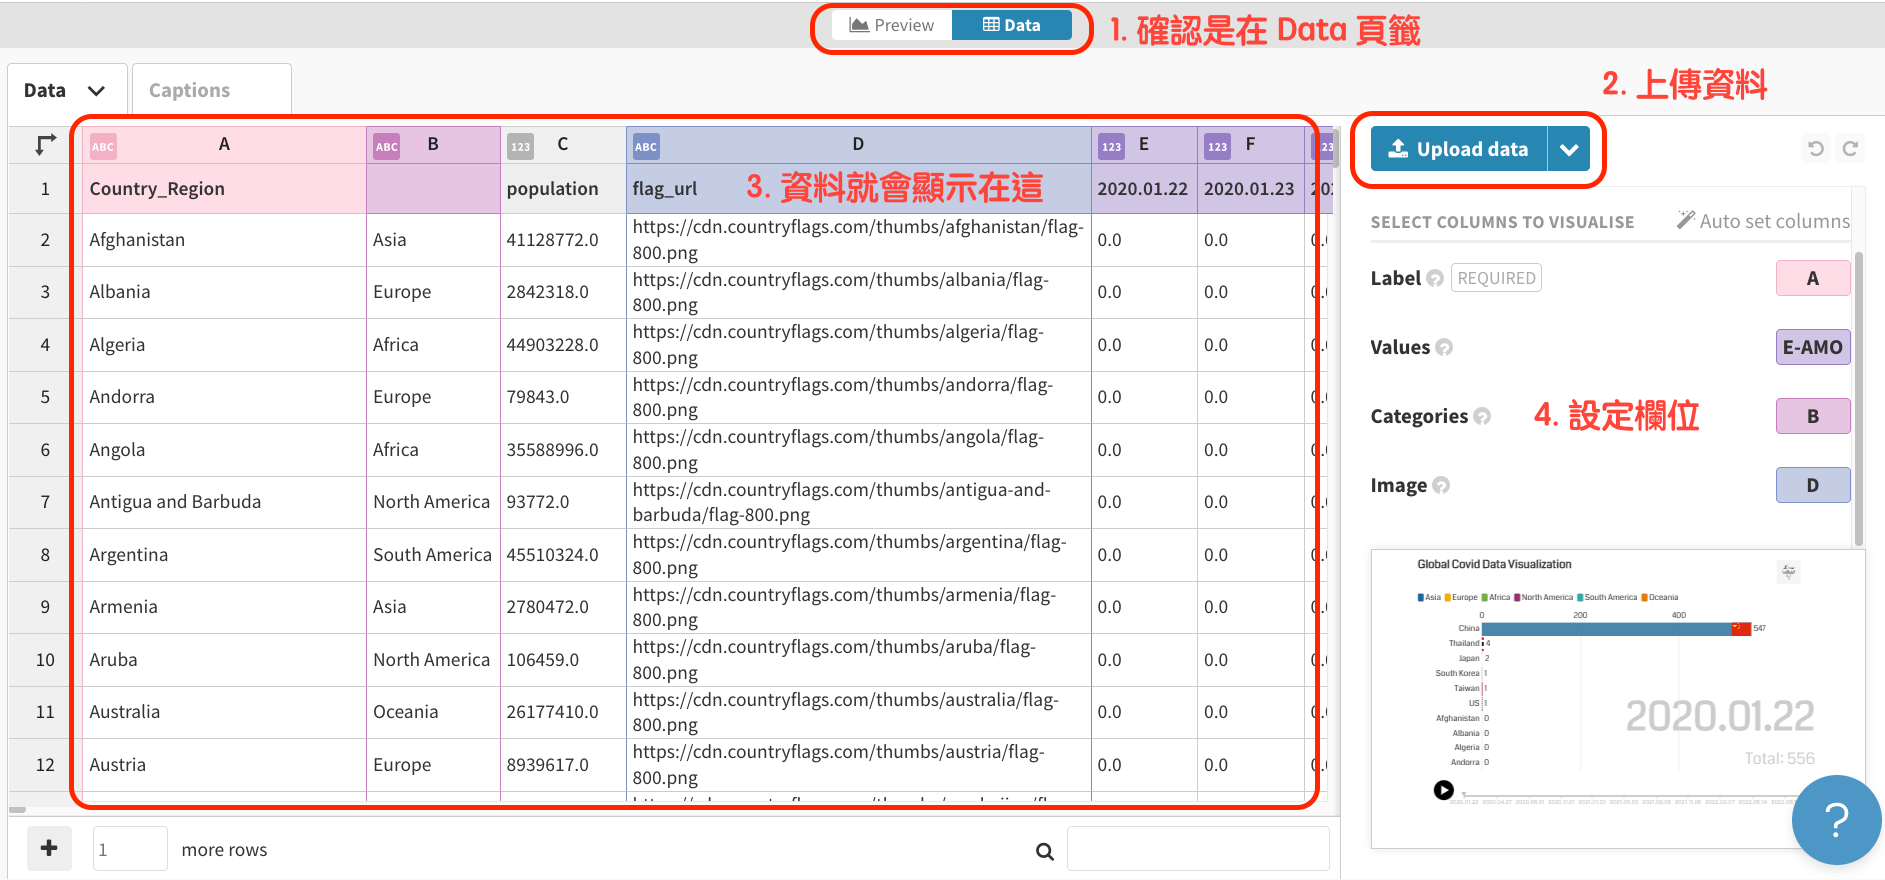This screenshot has width=1885, height=880.
Task: Click the Upload data button
Action: click(x=1459, y=150)
